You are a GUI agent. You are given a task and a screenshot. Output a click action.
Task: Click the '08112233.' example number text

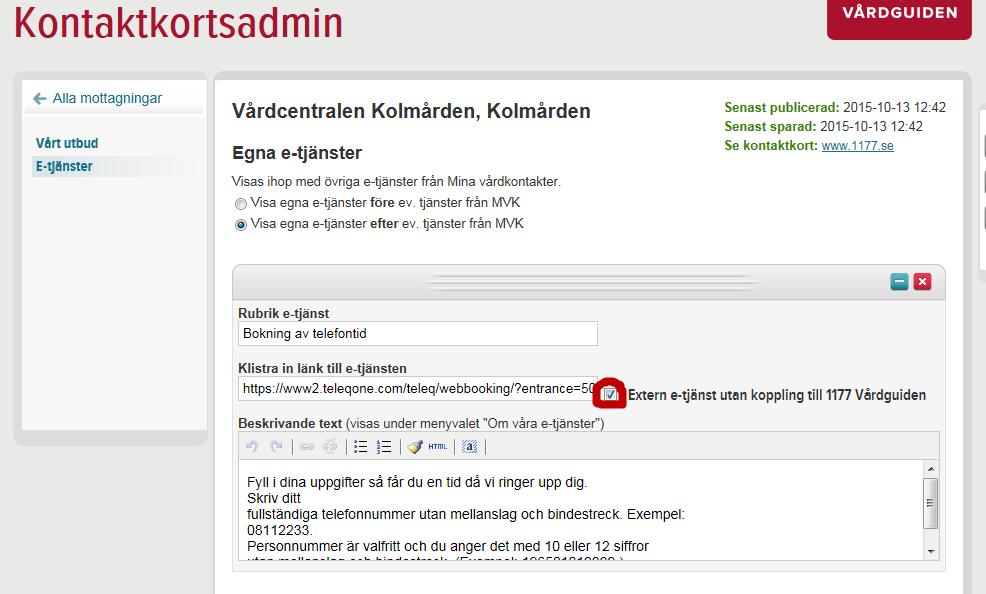click(280, 530)
